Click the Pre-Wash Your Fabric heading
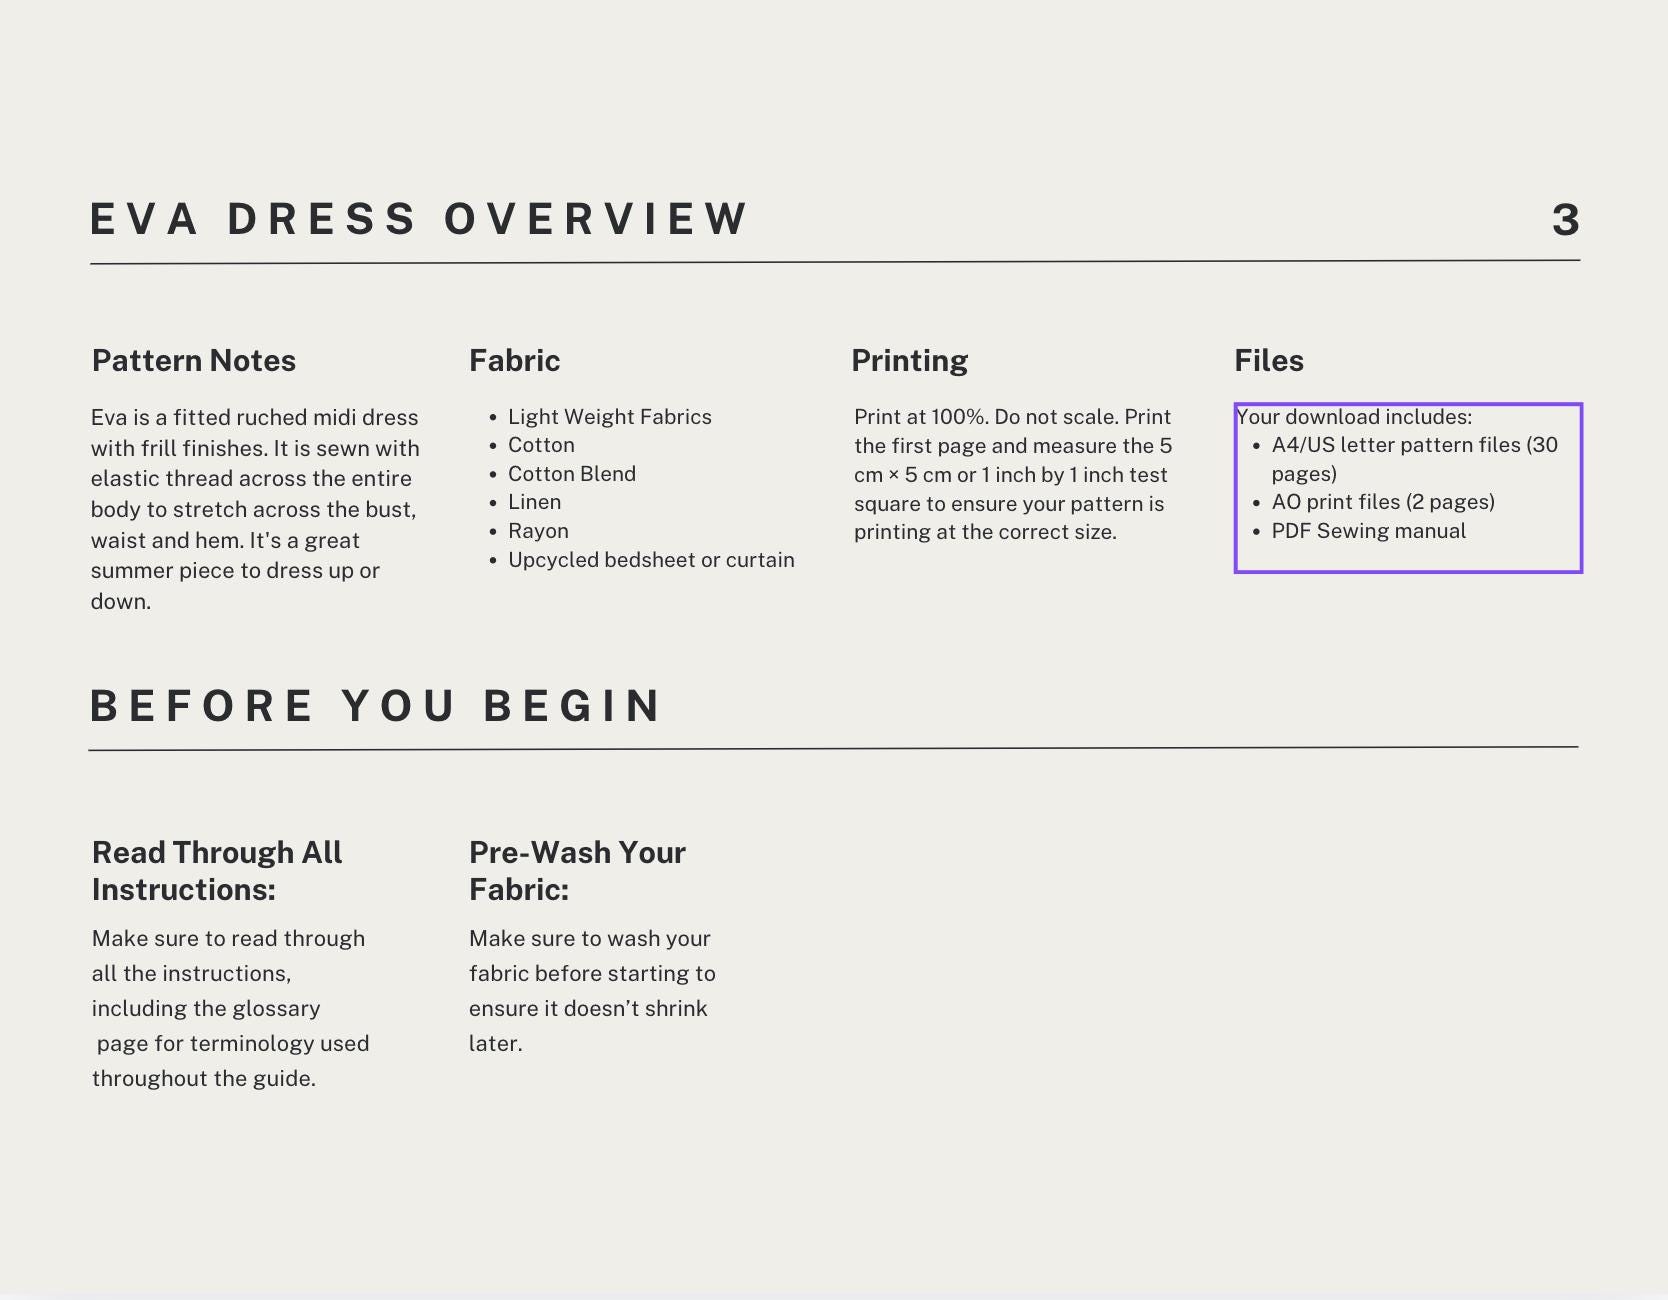The height and width of the screenshot is (1300, 1668). pos(576,870)
